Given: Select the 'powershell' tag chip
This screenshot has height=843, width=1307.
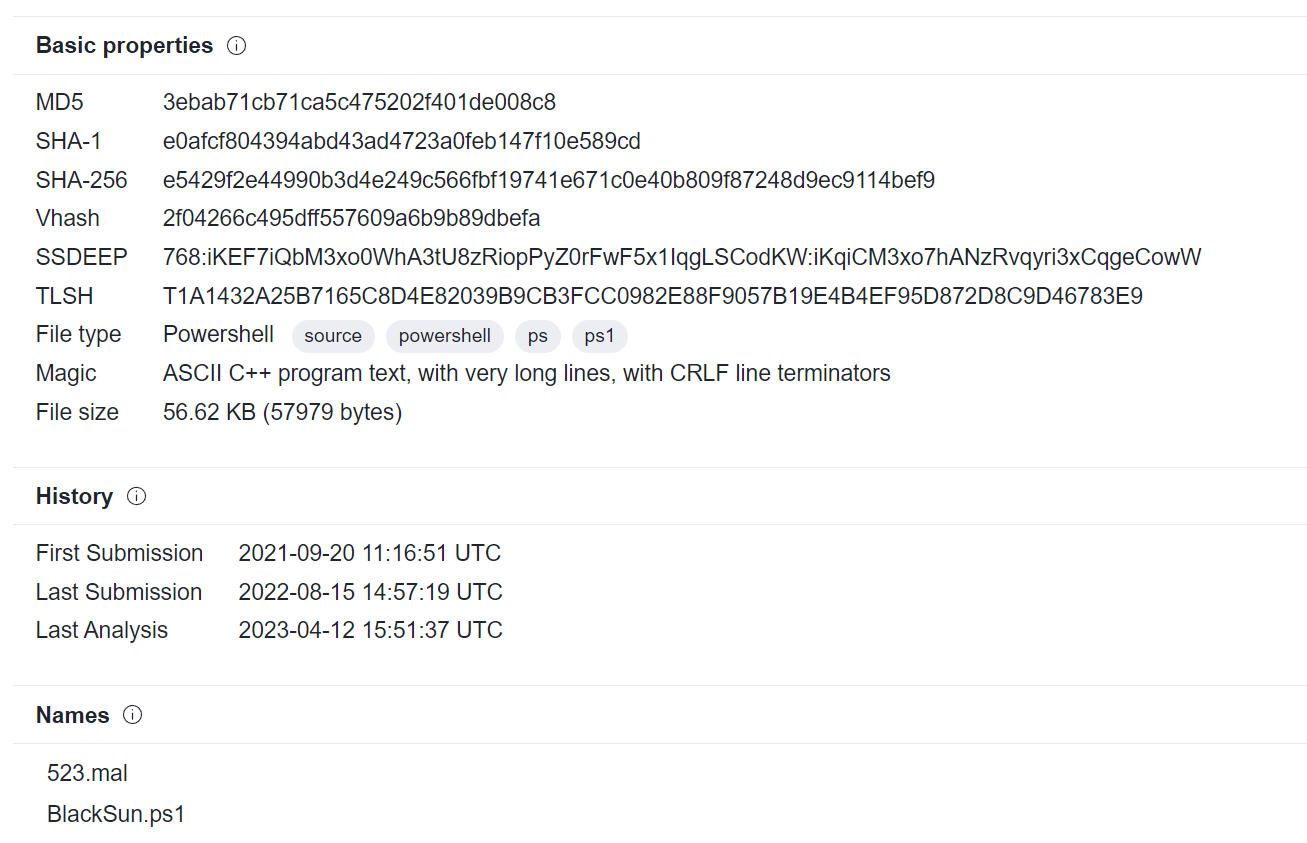Looking at the screenshot, I should tap(444, 336).
